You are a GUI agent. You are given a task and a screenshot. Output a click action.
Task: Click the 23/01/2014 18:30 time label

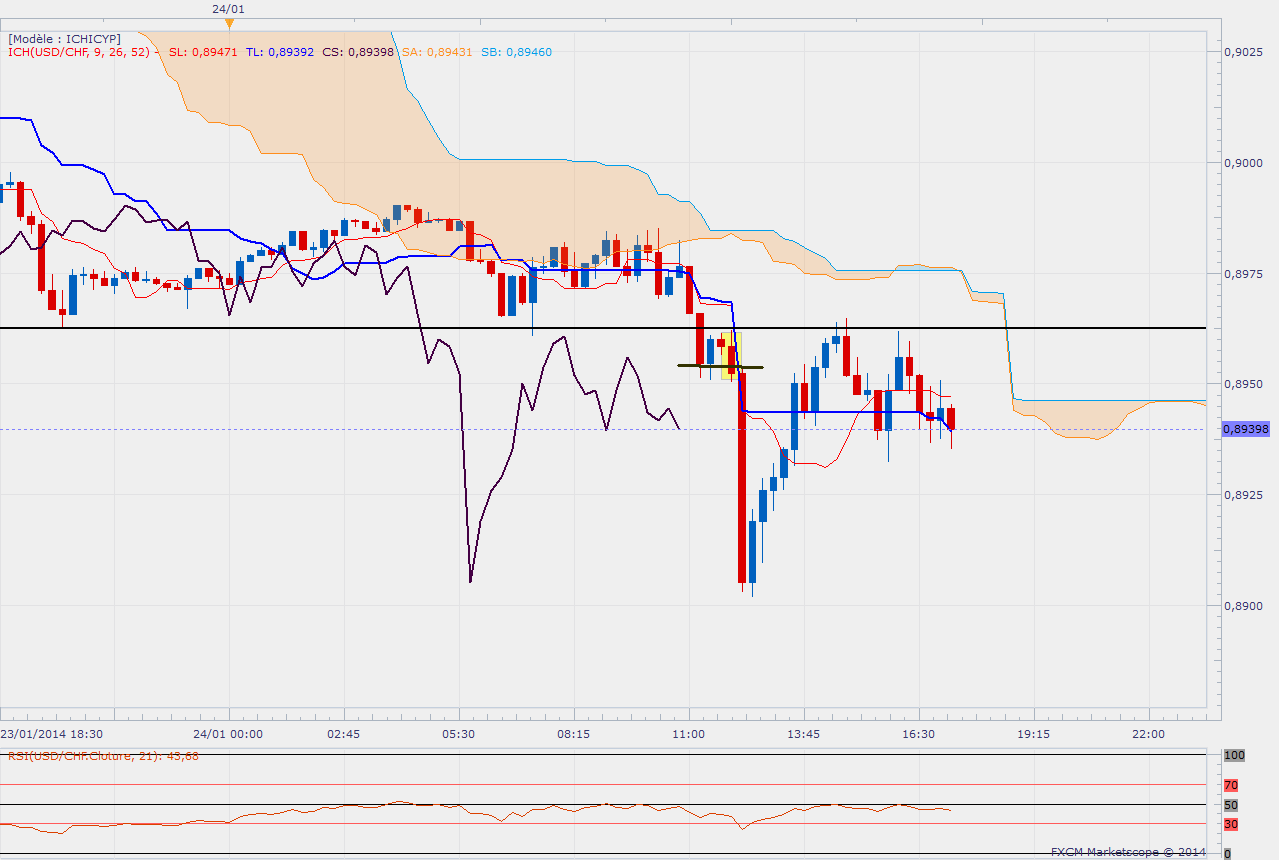(50, 734)
